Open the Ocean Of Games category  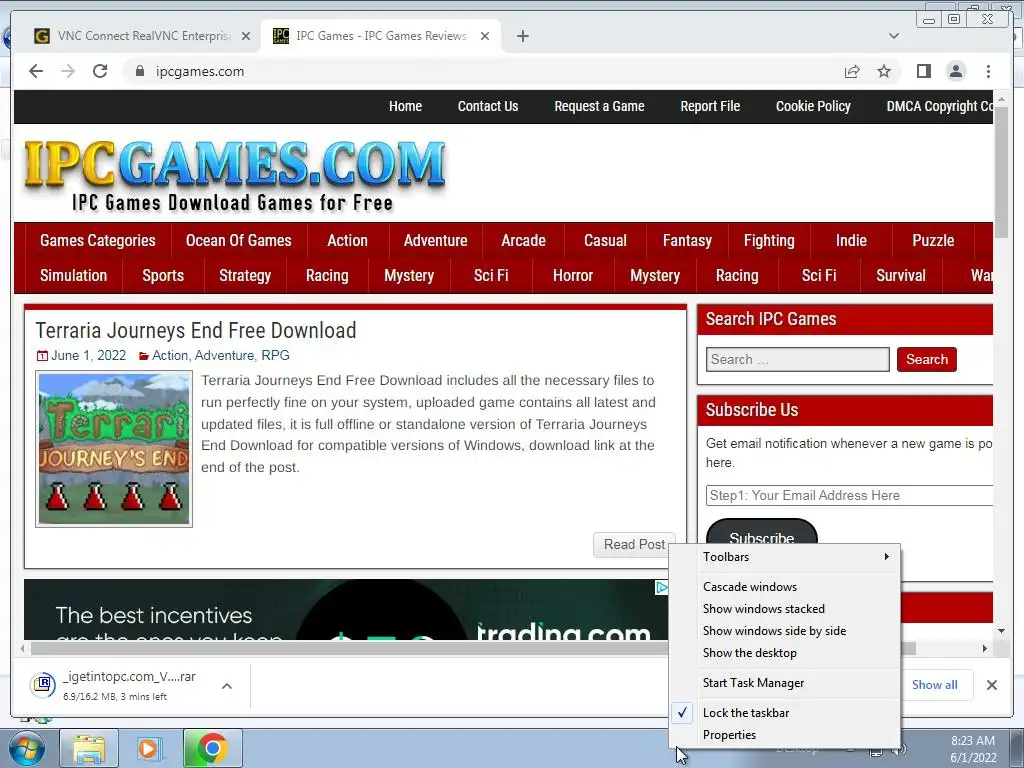[x=238, y=240]
